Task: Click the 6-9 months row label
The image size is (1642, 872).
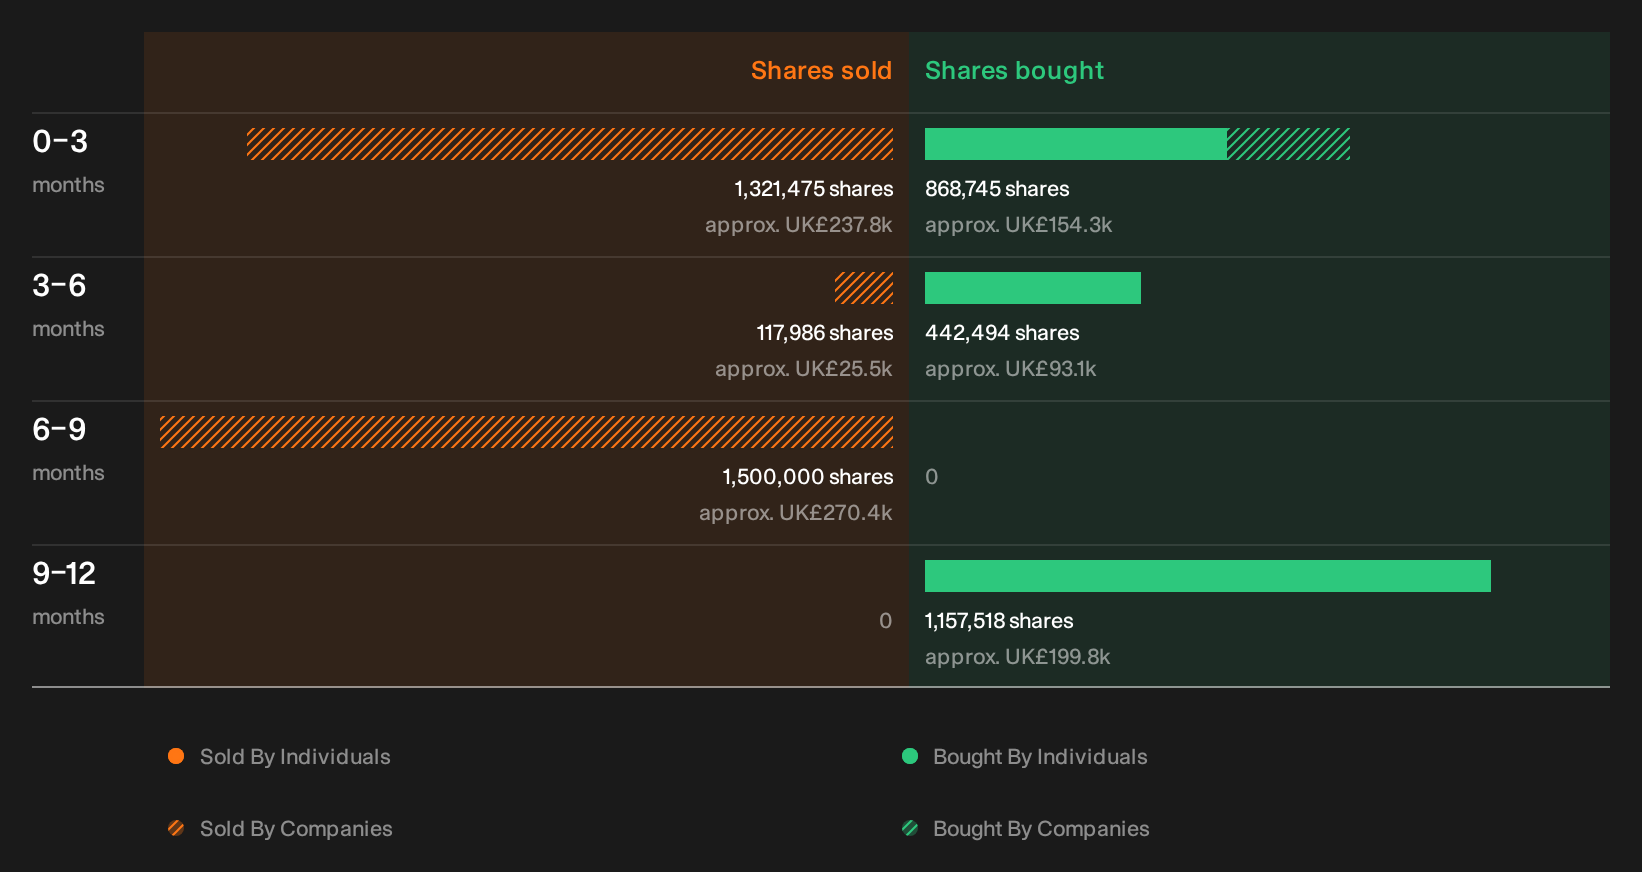Action: pyautogui.click(x=68, y=448)
